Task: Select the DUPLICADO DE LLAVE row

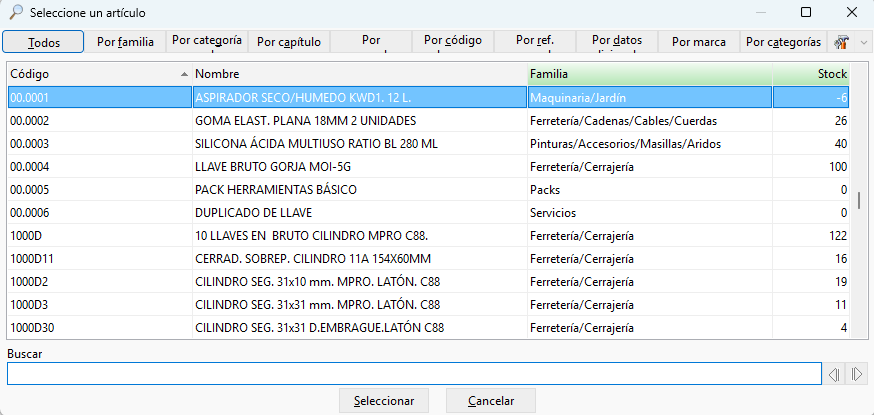Action: [x=428, y=213]
